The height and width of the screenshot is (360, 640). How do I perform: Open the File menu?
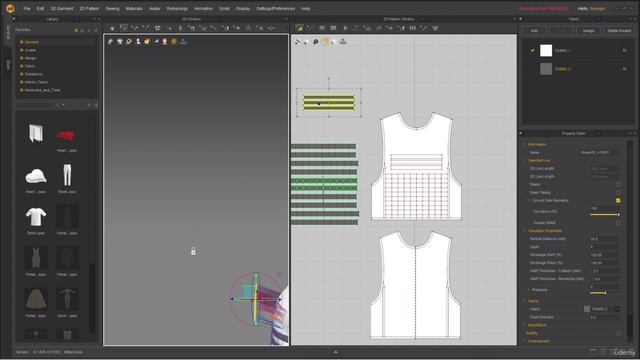point(27,9)
